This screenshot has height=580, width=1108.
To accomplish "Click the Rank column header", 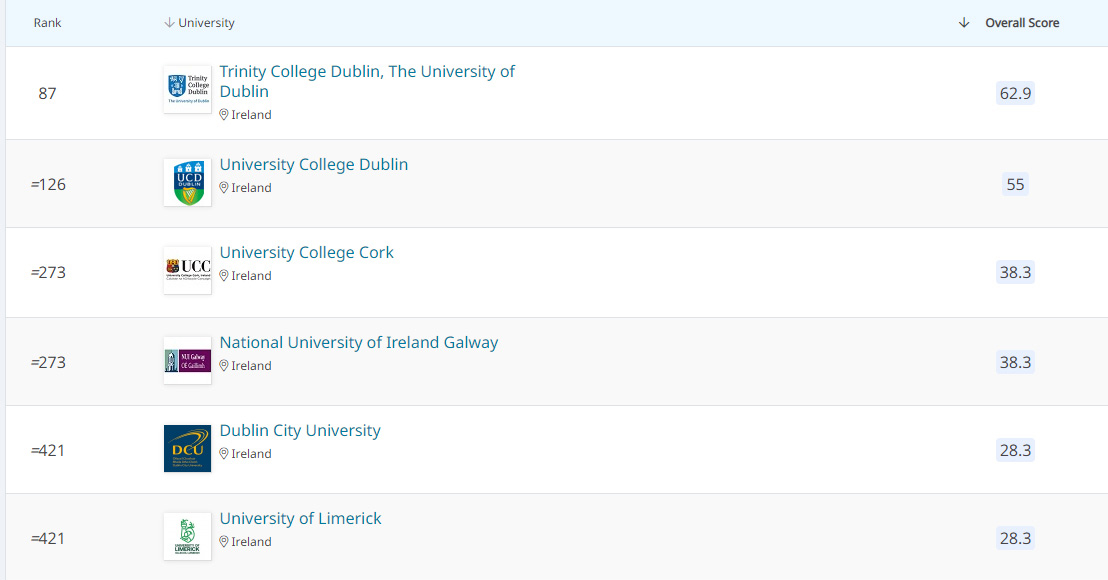I will [47, 23].
